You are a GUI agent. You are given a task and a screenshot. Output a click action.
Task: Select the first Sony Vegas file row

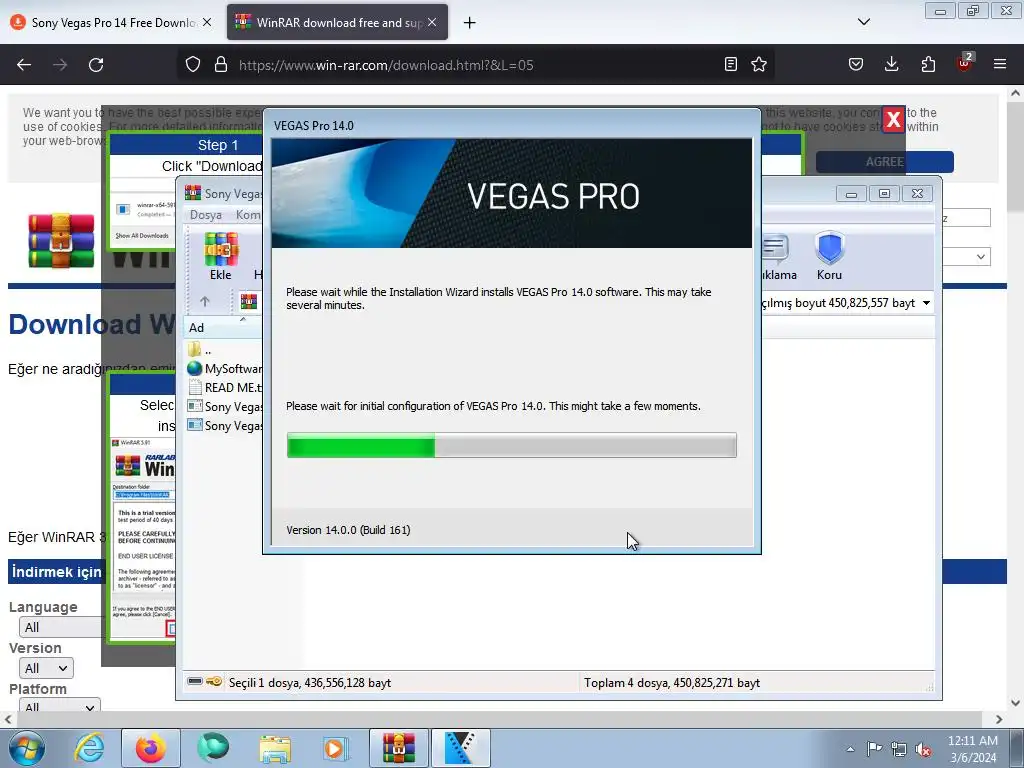224,406
